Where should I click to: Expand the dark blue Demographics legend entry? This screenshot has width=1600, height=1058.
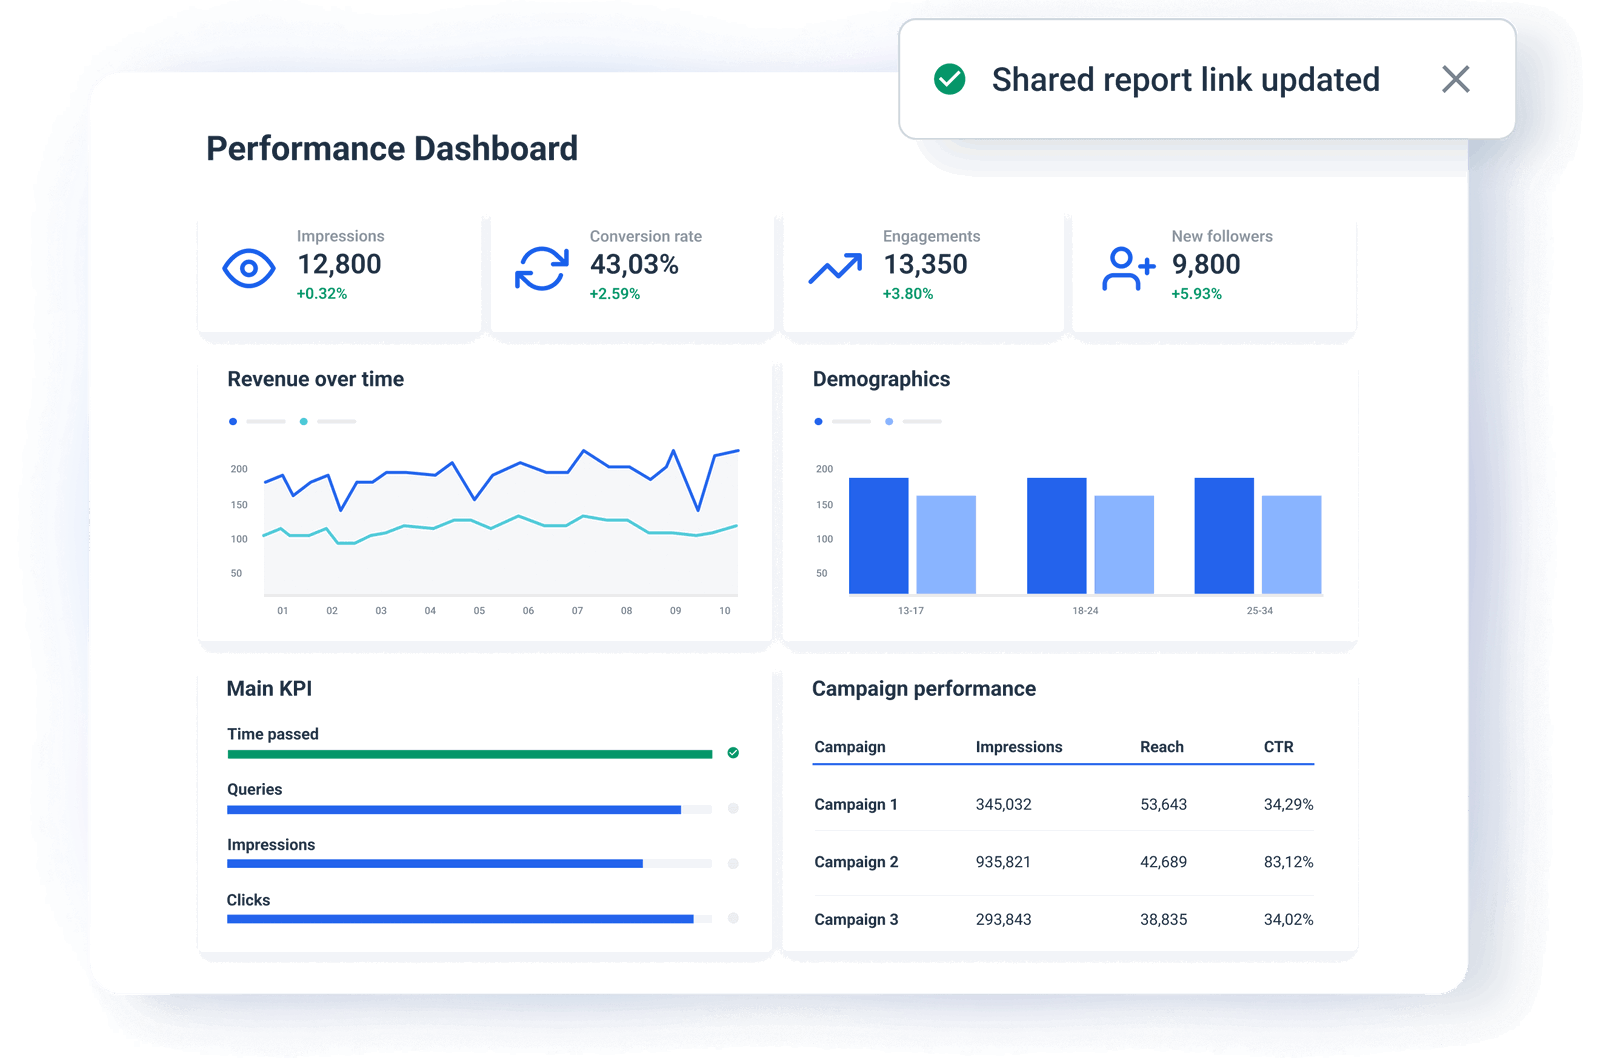click(x=819, y=421)
